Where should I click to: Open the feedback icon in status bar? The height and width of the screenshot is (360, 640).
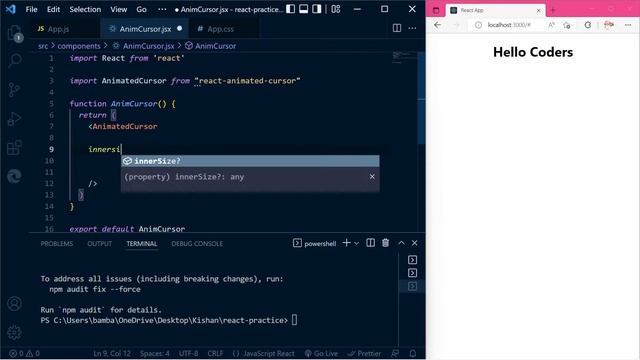click(395, 353)
